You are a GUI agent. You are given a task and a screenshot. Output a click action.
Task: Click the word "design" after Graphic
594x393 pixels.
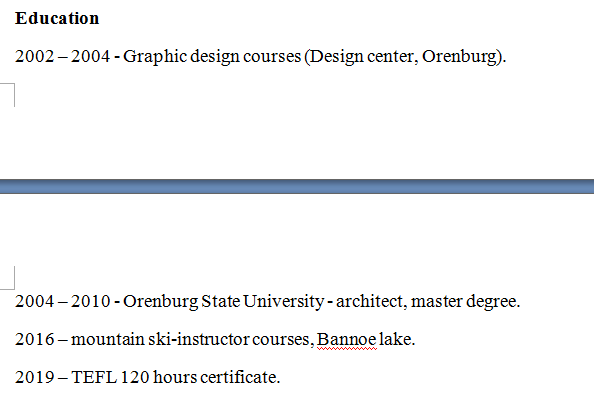(215, 57)
